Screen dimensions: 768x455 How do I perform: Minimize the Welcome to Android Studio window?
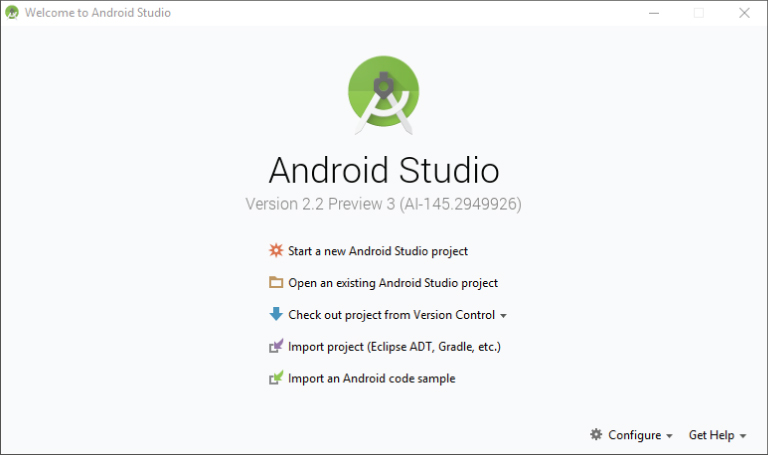click(x=654, y=13)
